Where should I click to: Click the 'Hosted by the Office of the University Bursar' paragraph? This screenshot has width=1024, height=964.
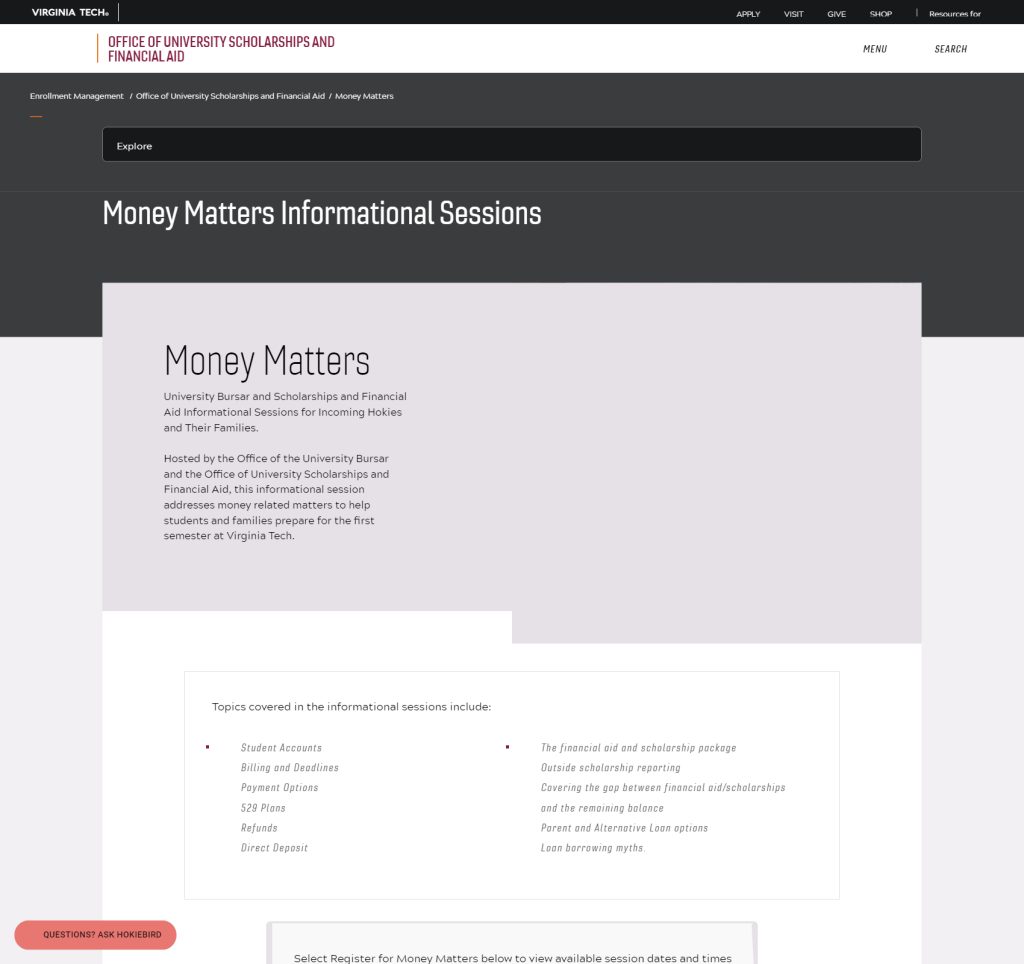coord(277,497)
